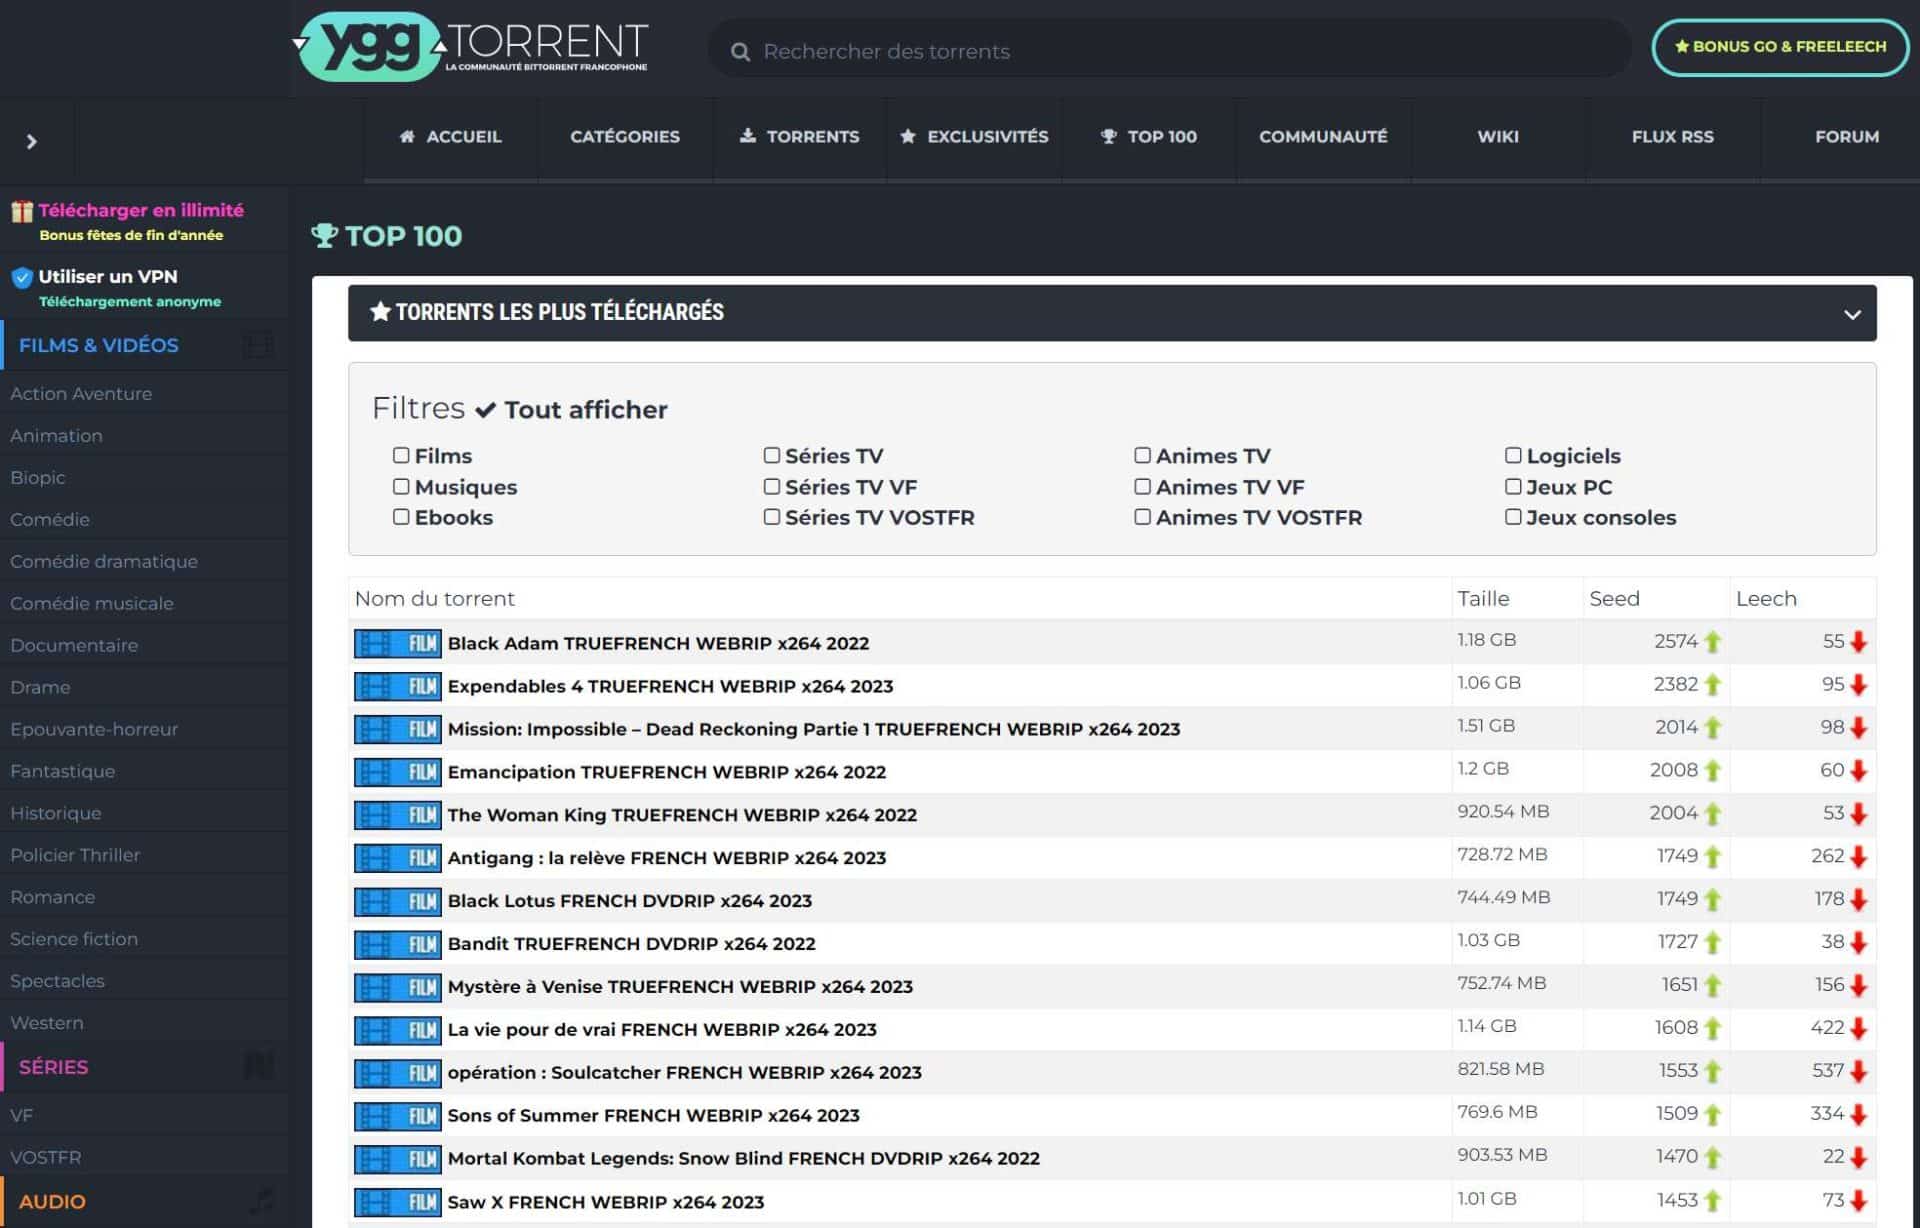
Task: Click the torrent search input field
Action: (x=1169, y=51)
